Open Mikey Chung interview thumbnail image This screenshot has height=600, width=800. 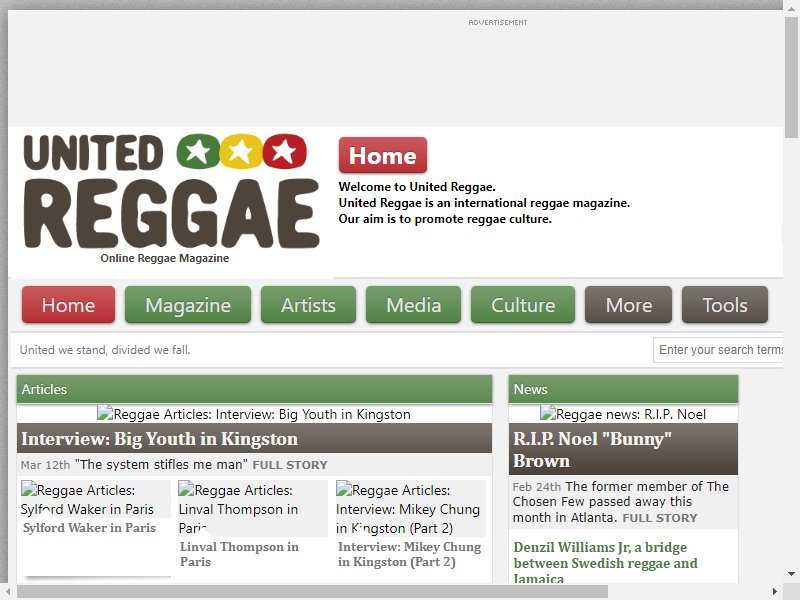coord(411,508)
